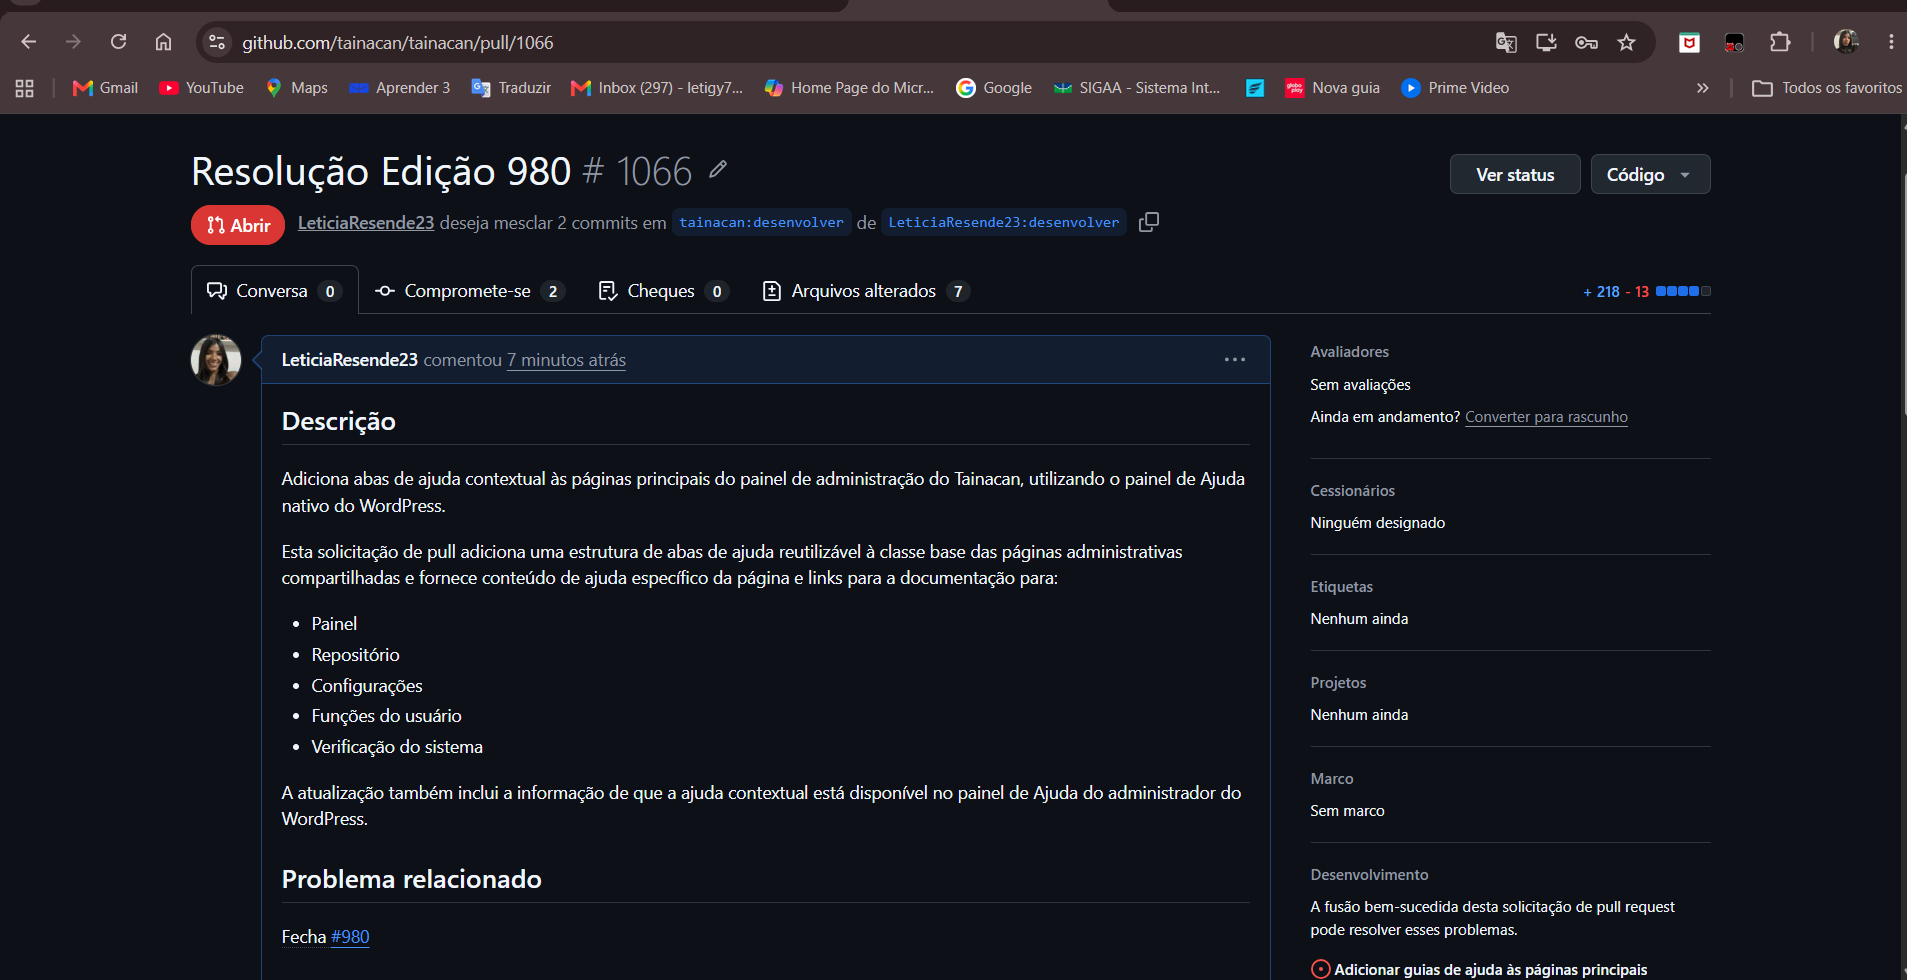The image size is (1907, 980).
Task: Go back with the browser back arrow
Action: pos(28,42)
